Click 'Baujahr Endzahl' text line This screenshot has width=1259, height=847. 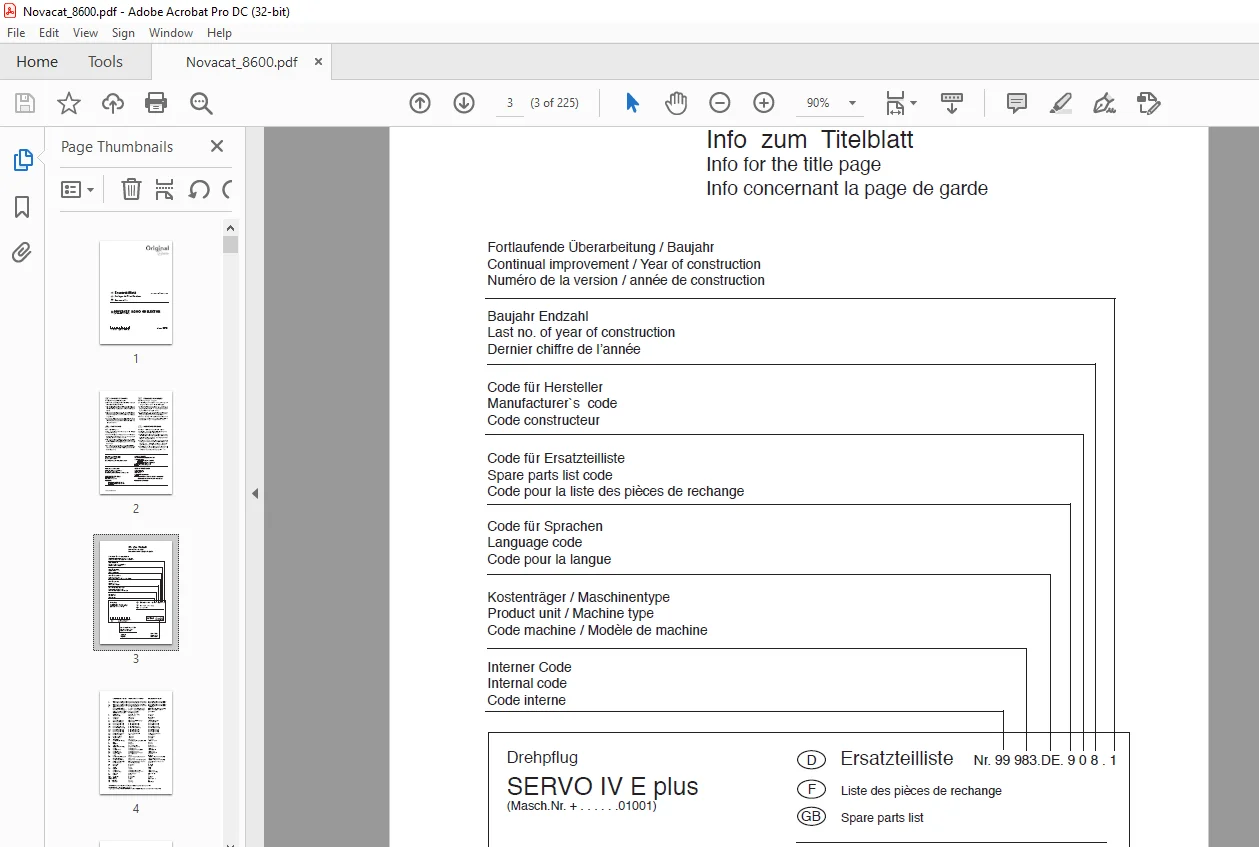click(538, 316)
